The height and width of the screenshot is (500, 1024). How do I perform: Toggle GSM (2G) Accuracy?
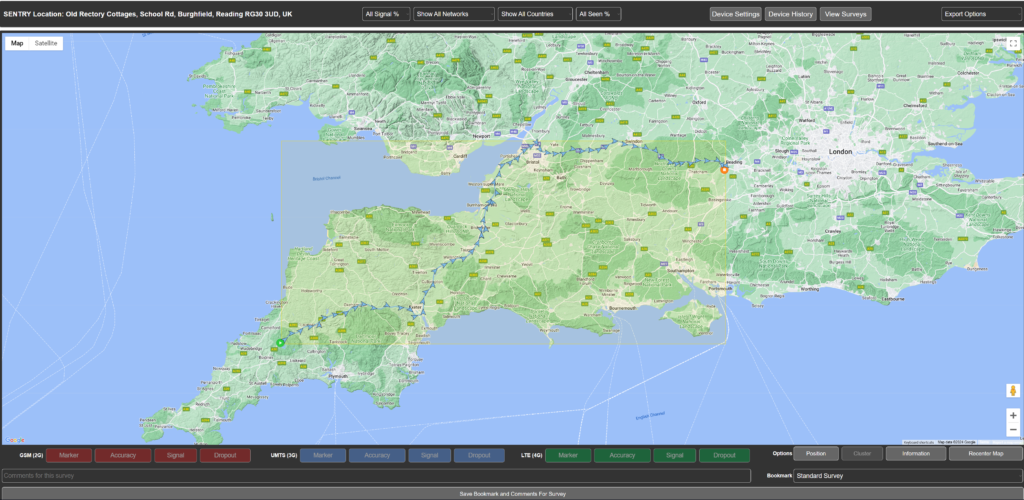pyautogui.click(x=123, y=455)
